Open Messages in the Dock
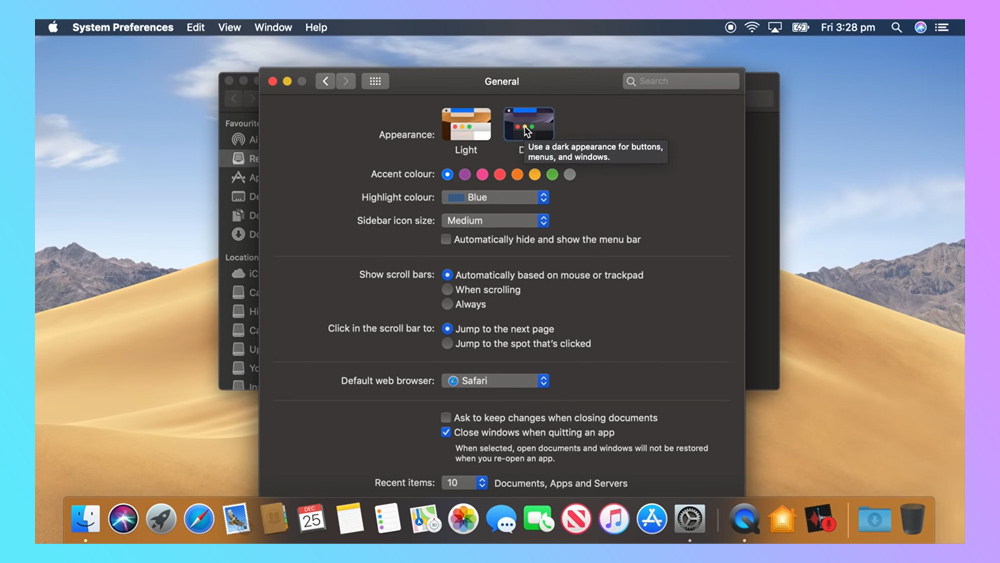The height and width of the screenshot is (563, 1000). (501, 518)
